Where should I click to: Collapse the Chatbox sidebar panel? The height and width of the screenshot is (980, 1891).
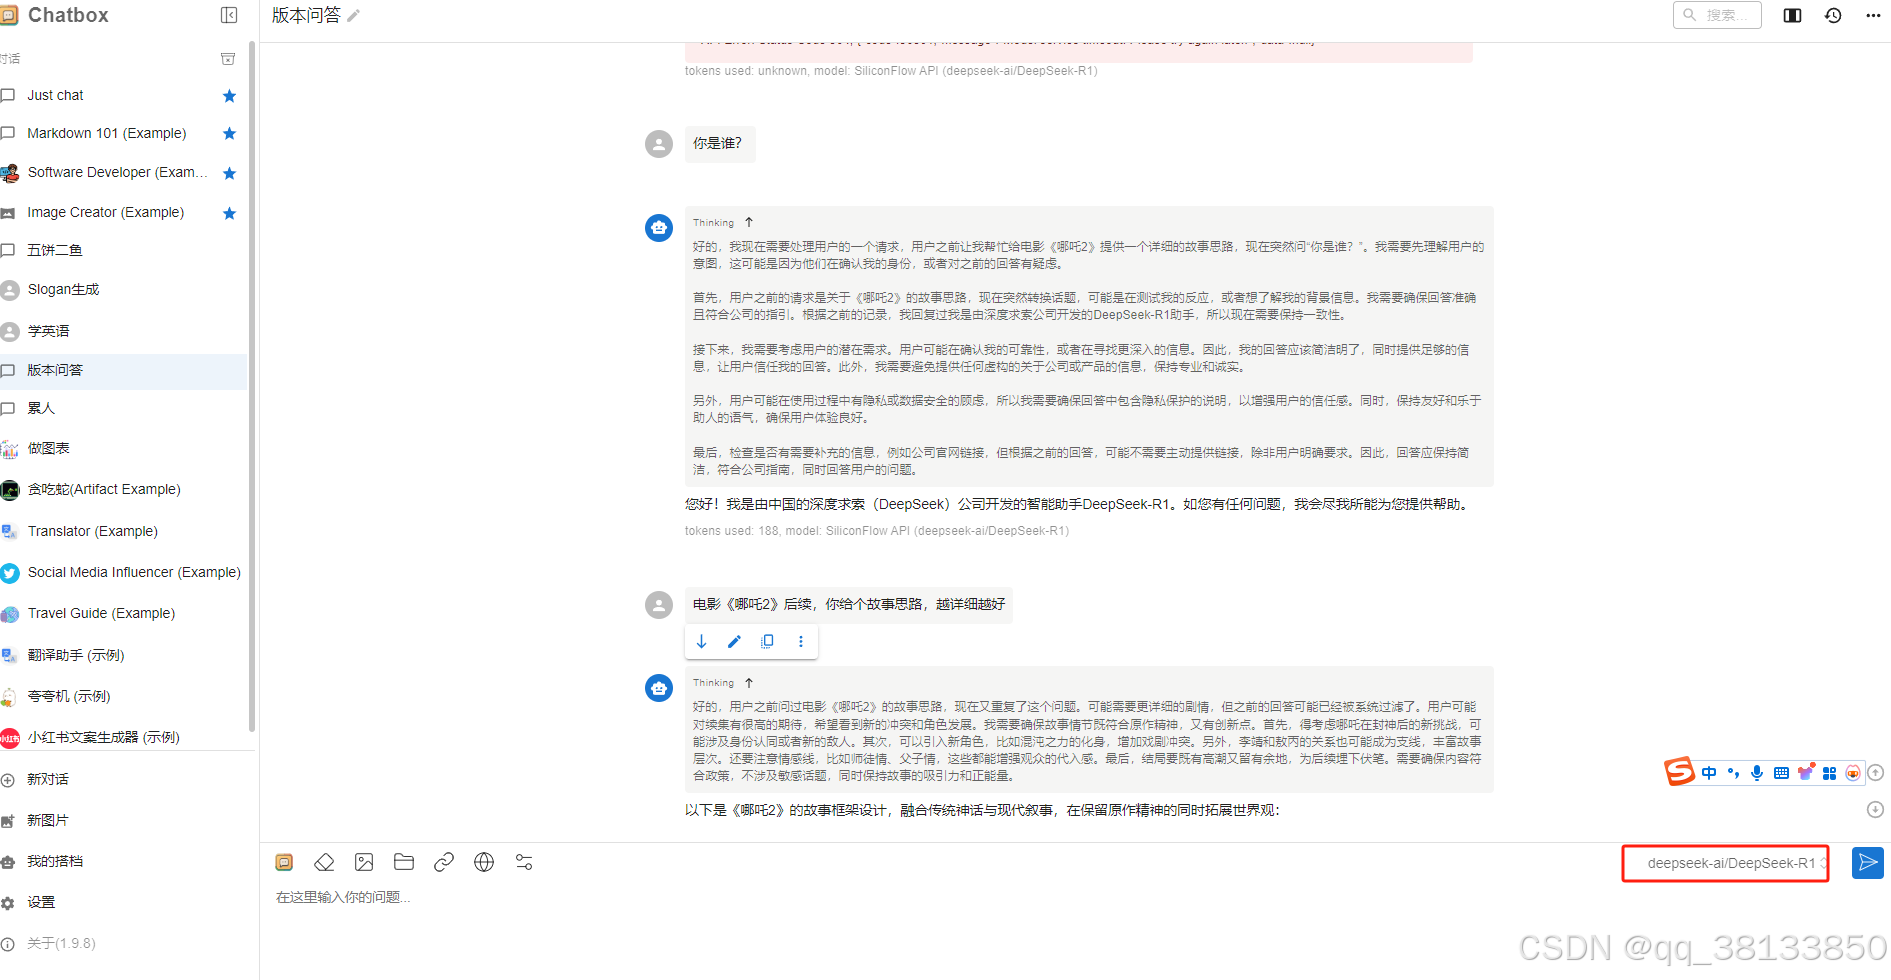pyautogui.click(x=229, y=15)
